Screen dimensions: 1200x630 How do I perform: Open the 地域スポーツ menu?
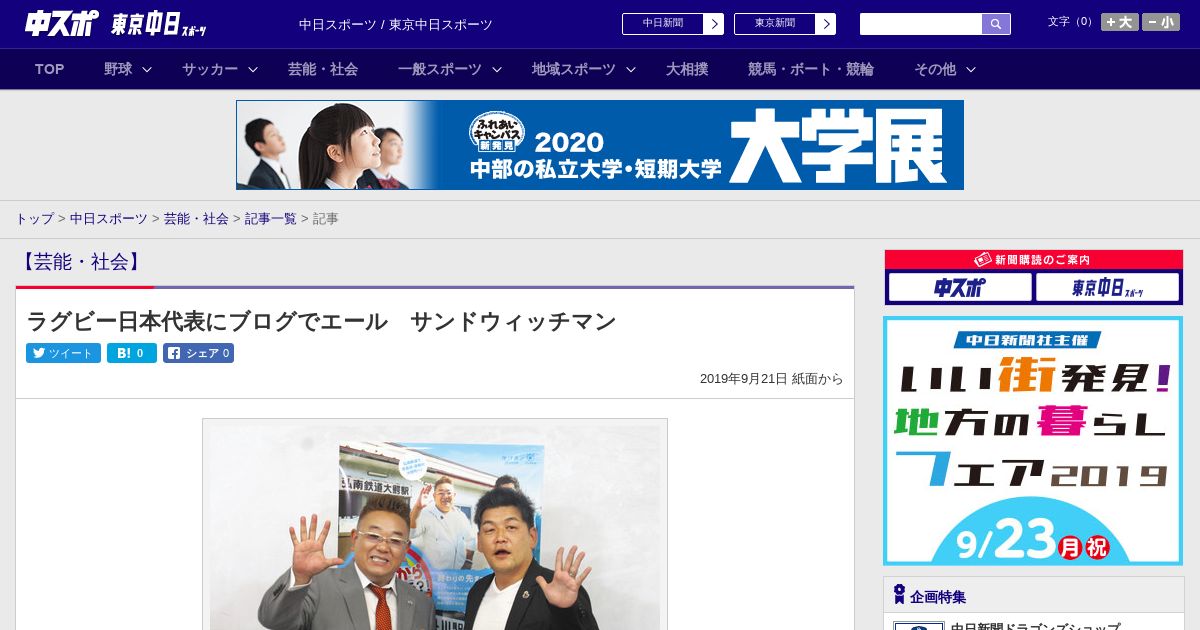click(574, 69)
